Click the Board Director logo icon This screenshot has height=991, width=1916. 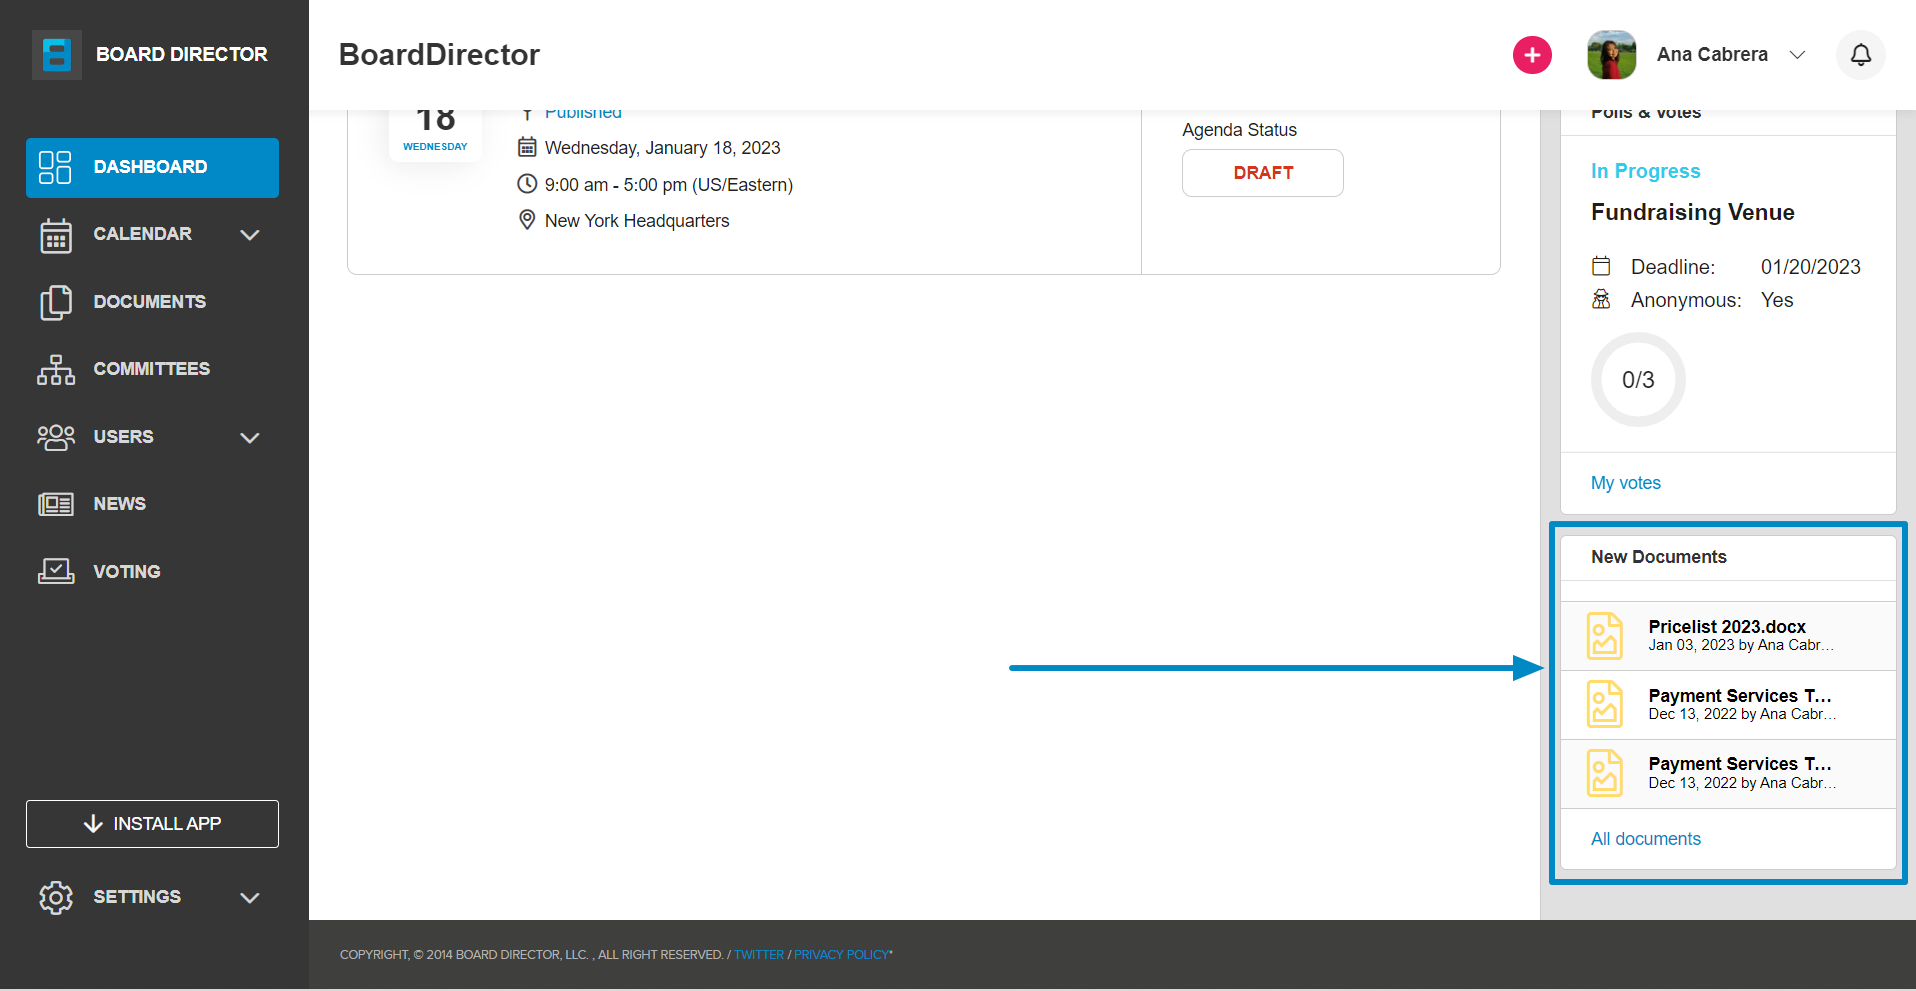(x=57, y=54)
